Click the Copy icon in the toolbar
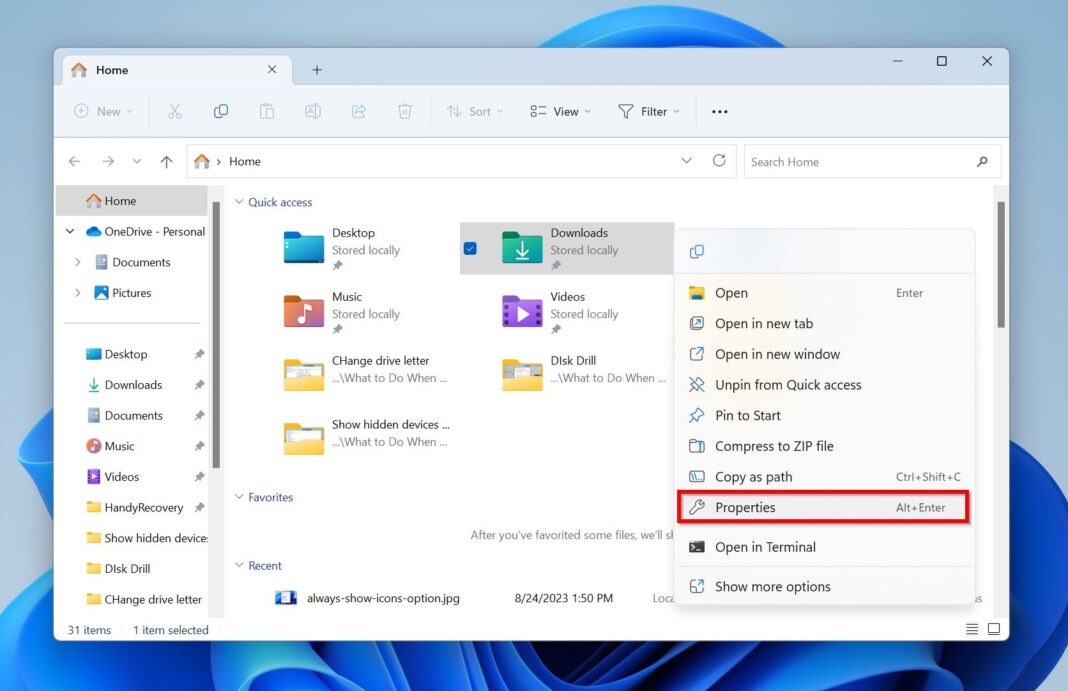The width and height of the screenshot is (1068, 691). 221,111
